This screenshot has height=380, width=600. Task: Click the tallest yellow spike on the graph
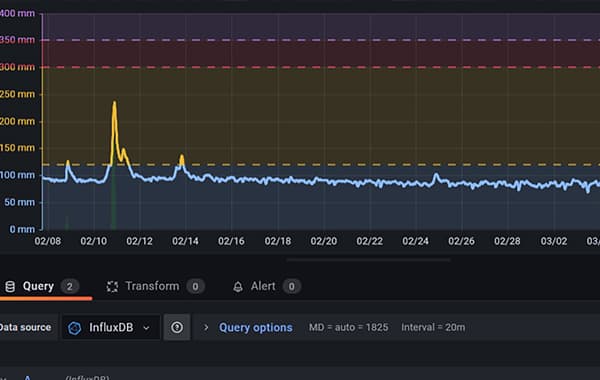point(114,102)
